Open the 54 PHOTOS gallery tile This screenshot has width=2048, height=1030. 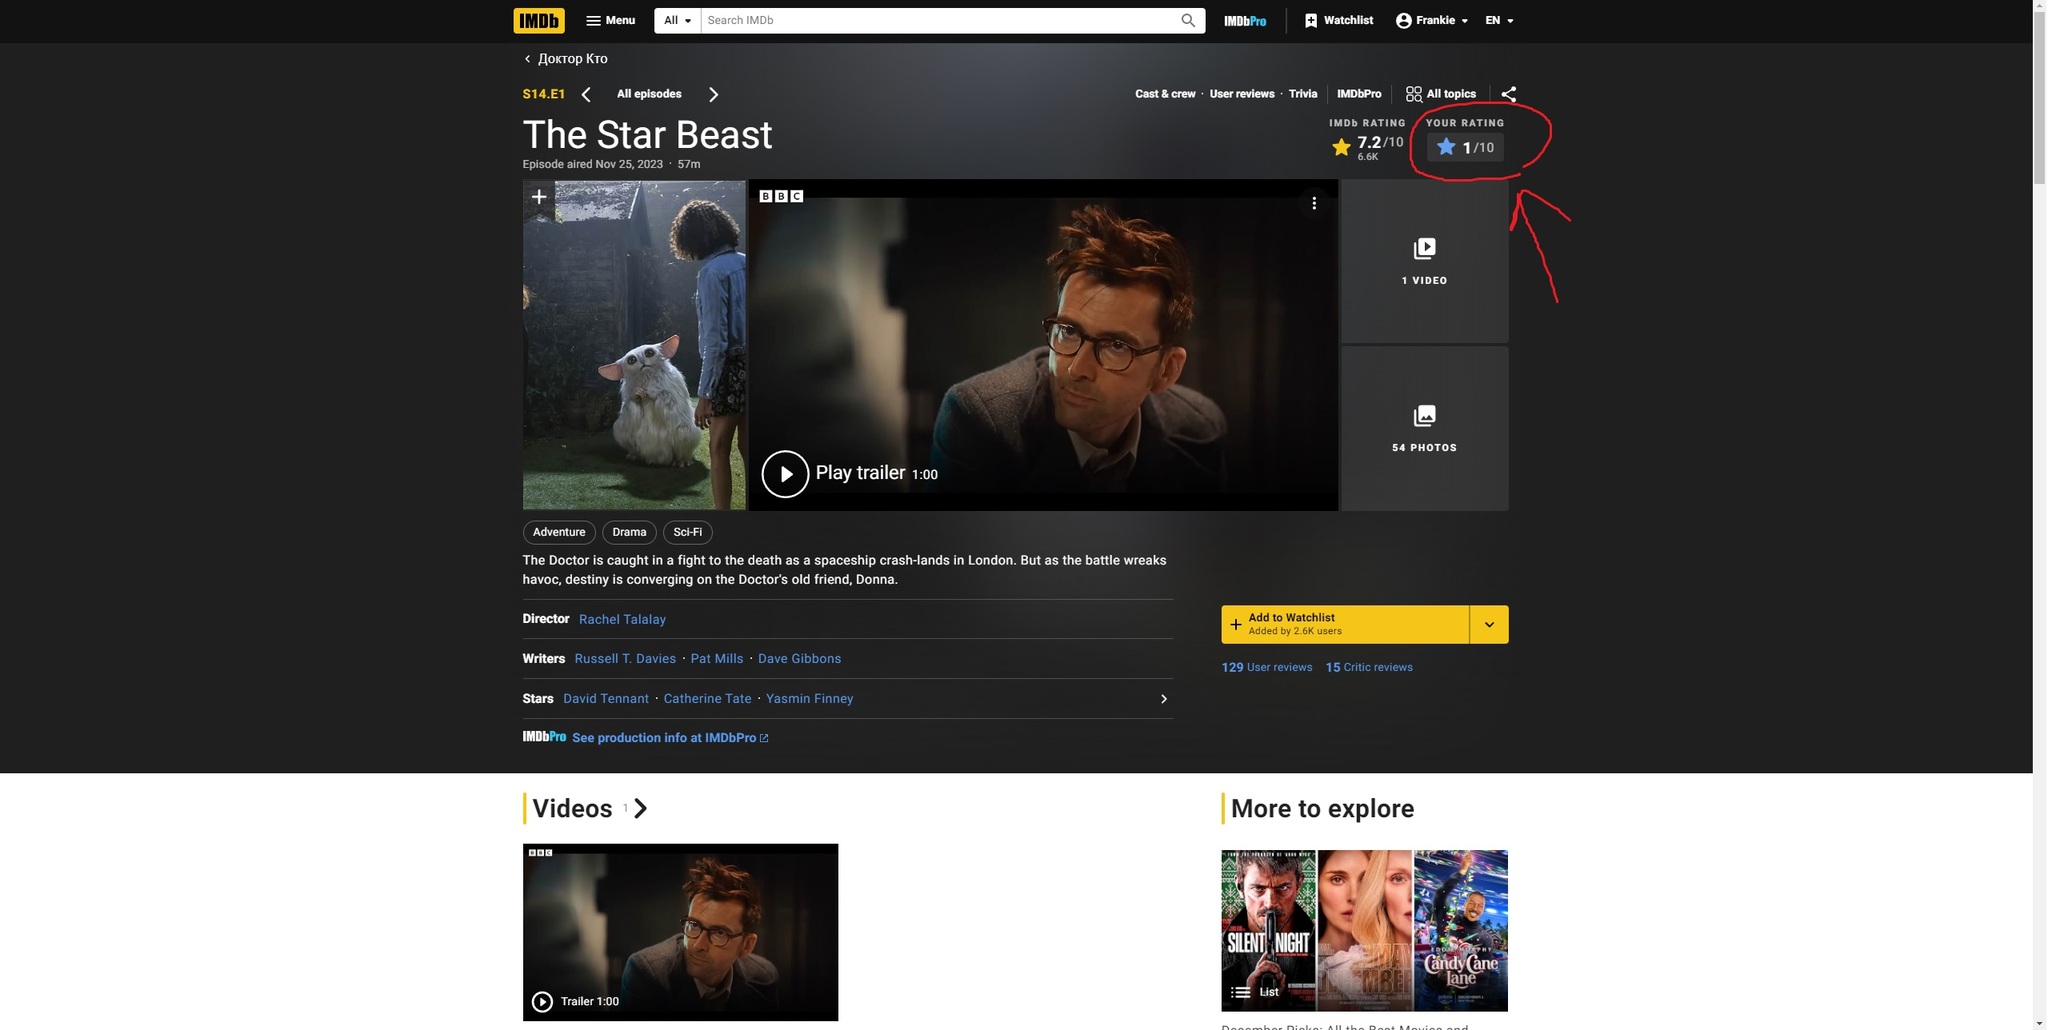coord(1424,428)
